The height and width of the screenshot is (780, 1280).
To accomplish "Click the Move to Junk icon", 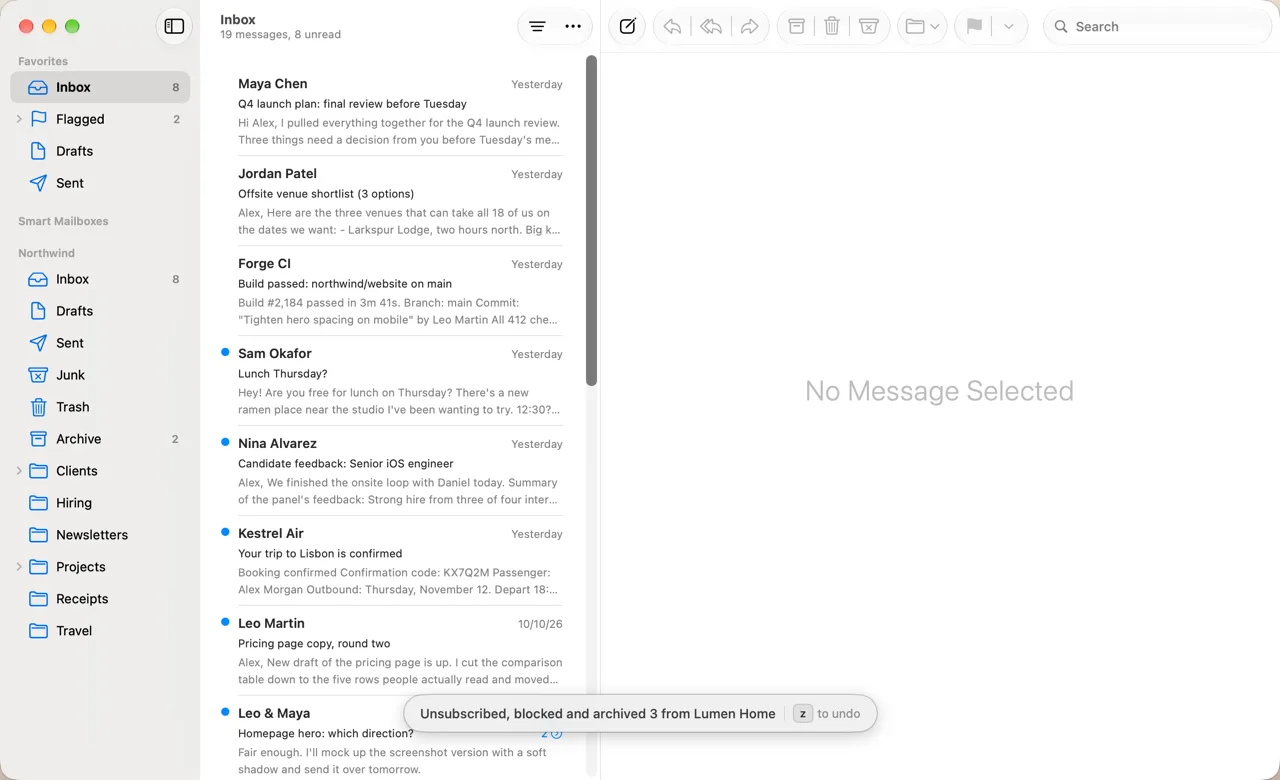I will (869, 27).
